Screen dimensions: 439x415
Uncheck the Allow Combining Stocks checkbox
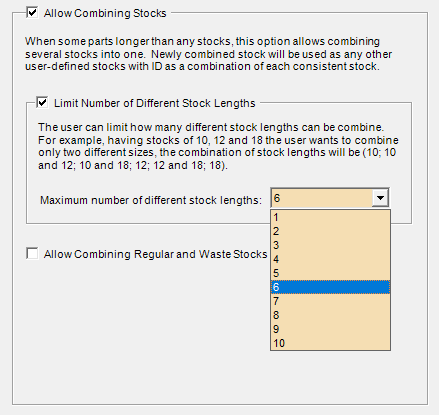32,13
